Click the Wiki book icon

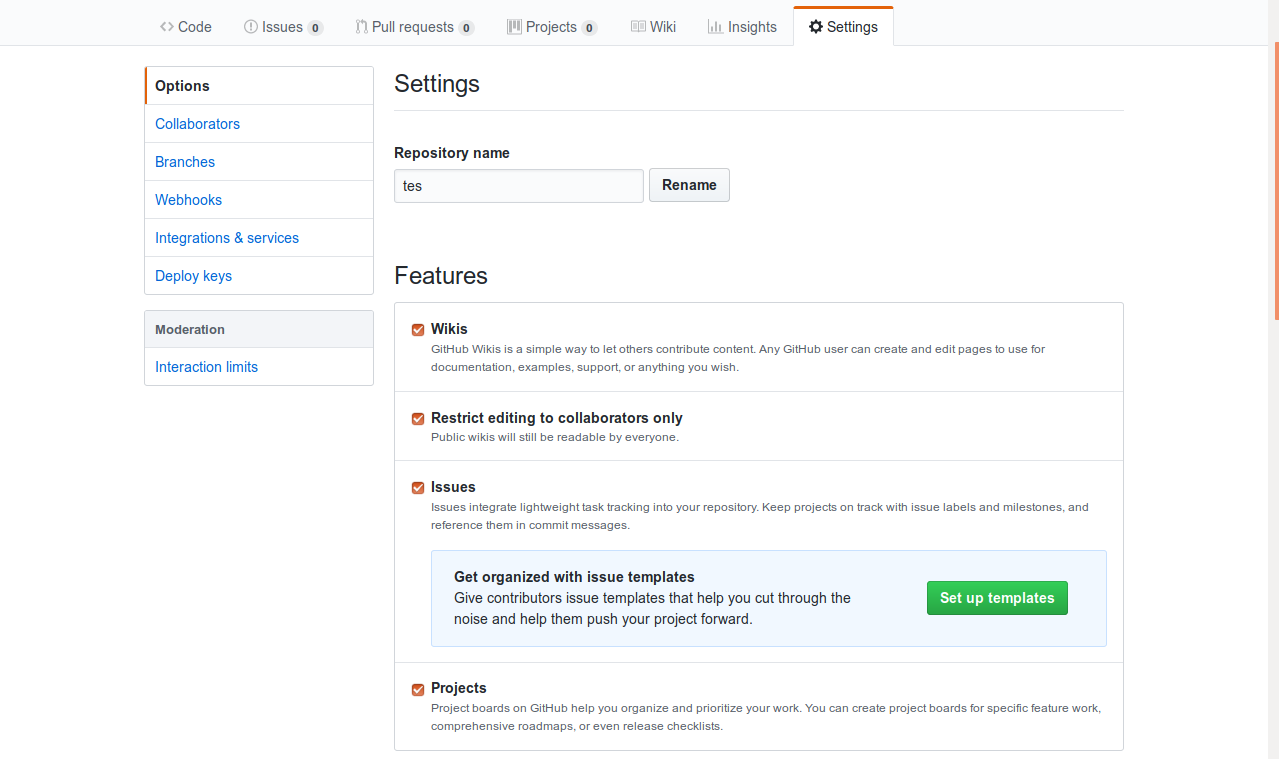click(638, 27)
